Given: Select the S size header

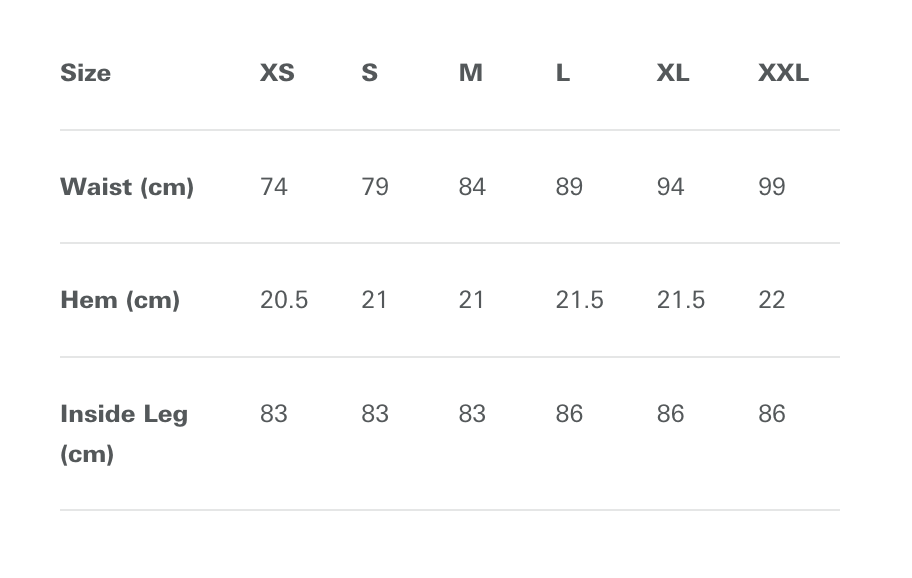Looking at the screenshot, I should pyautogui.click(x=369, y=73).
